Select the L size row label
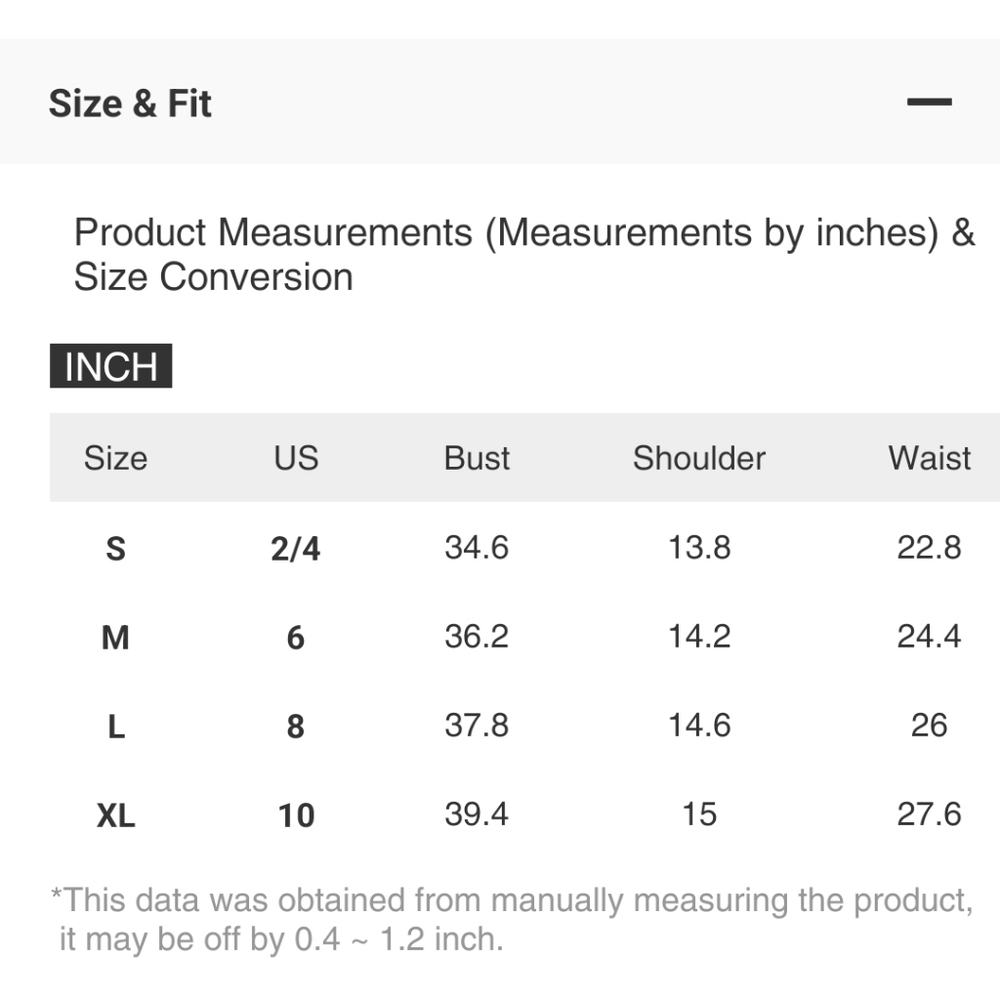The height and width of the screenshot is (1000, 1000). tap(115, 726)
